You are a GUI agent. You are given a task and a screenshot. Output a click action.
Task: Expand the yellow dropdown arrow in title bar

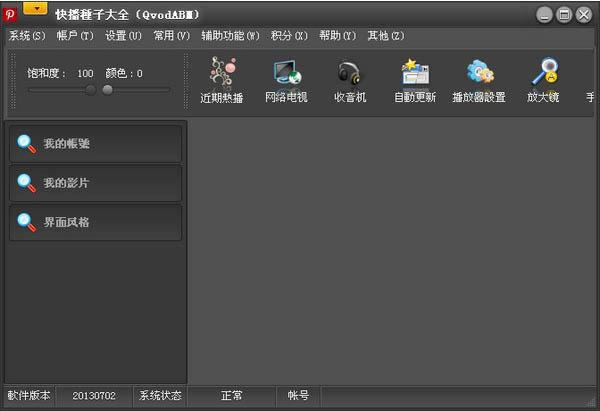pos(36,8)
